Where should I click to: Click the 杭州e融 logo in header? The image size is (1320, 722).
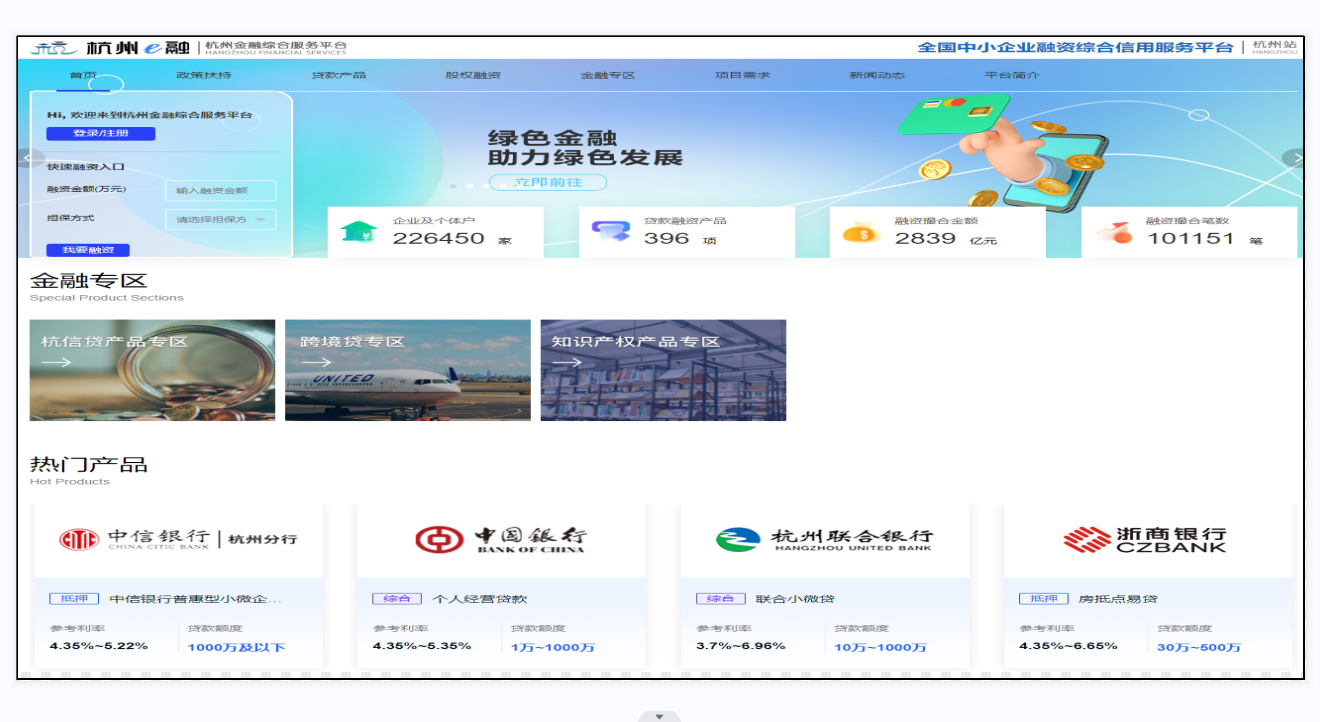click(110, 47)
